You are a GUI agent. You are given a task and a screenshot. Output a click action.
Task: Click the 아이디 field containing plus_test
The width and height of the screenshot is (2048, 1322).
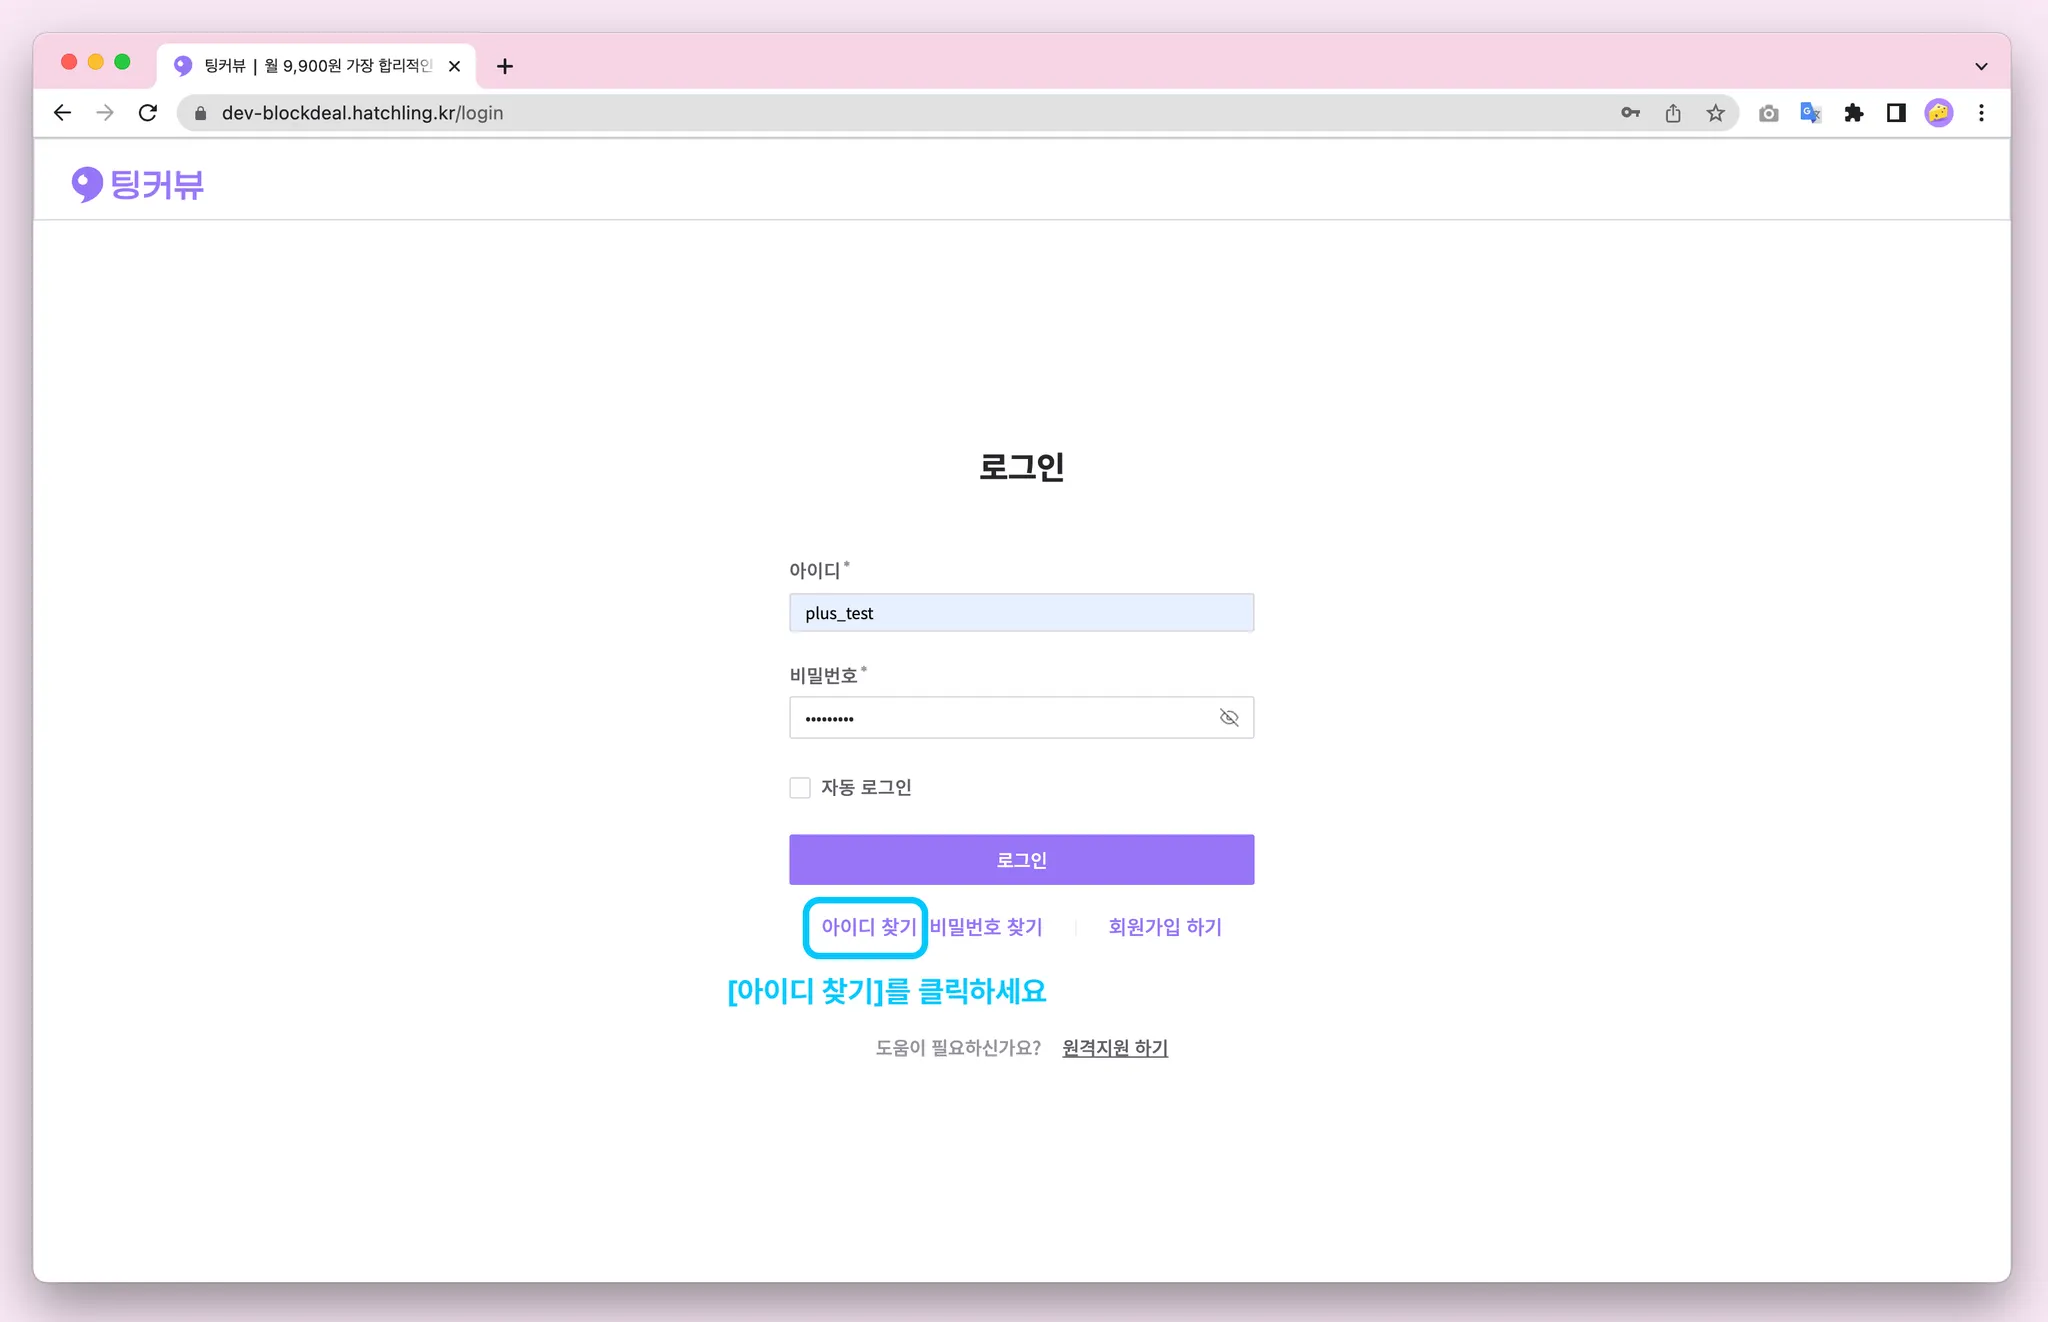(x=1021, y=613)
